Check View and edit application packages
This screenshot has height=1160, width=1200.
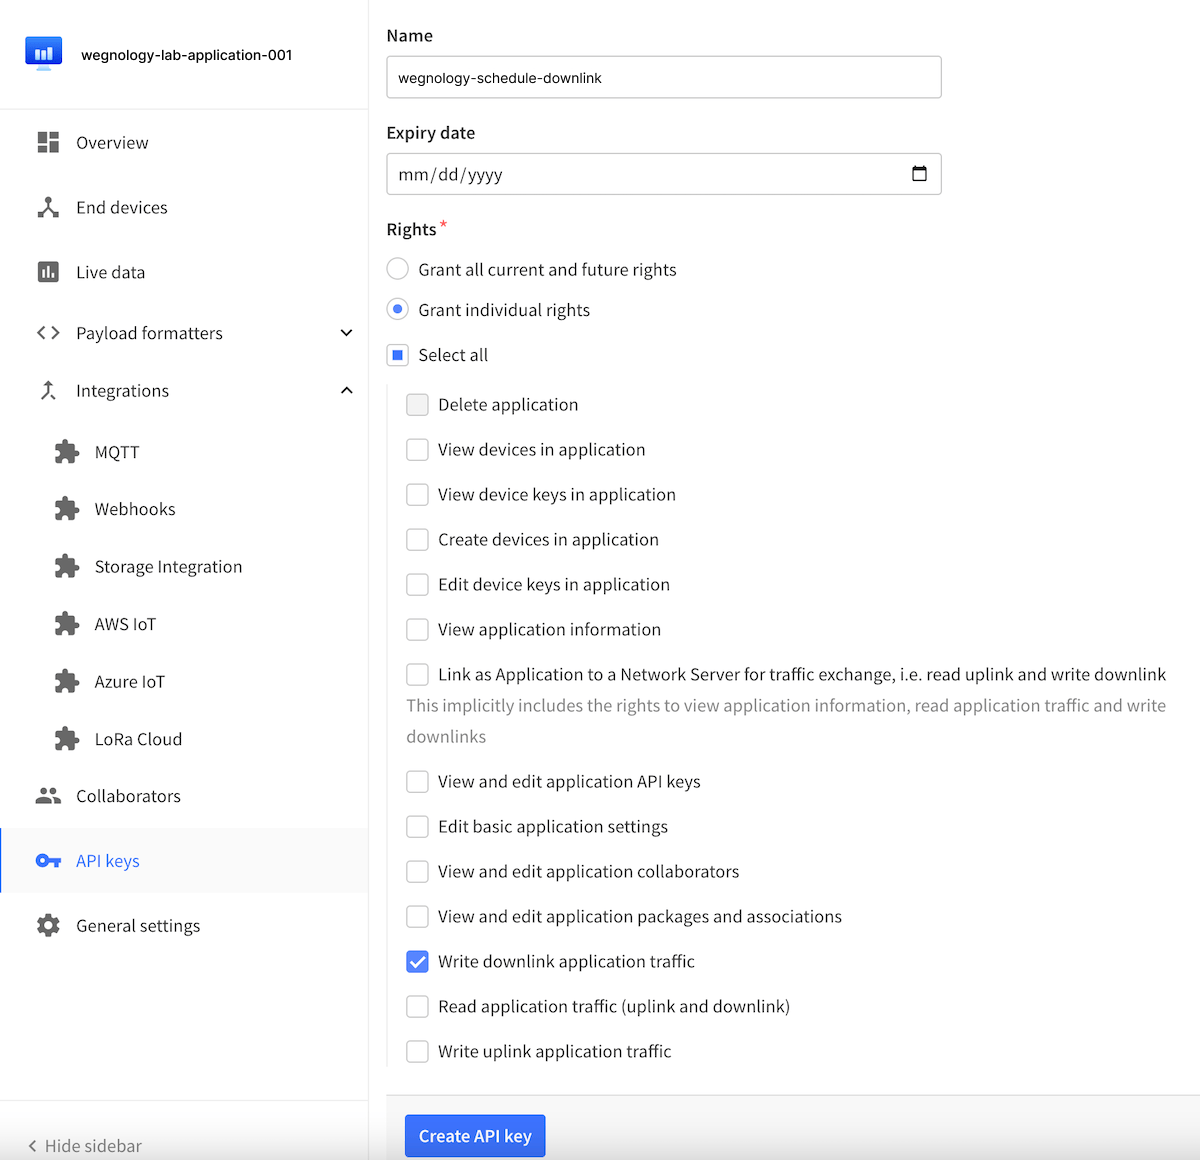tap(417, 916)
